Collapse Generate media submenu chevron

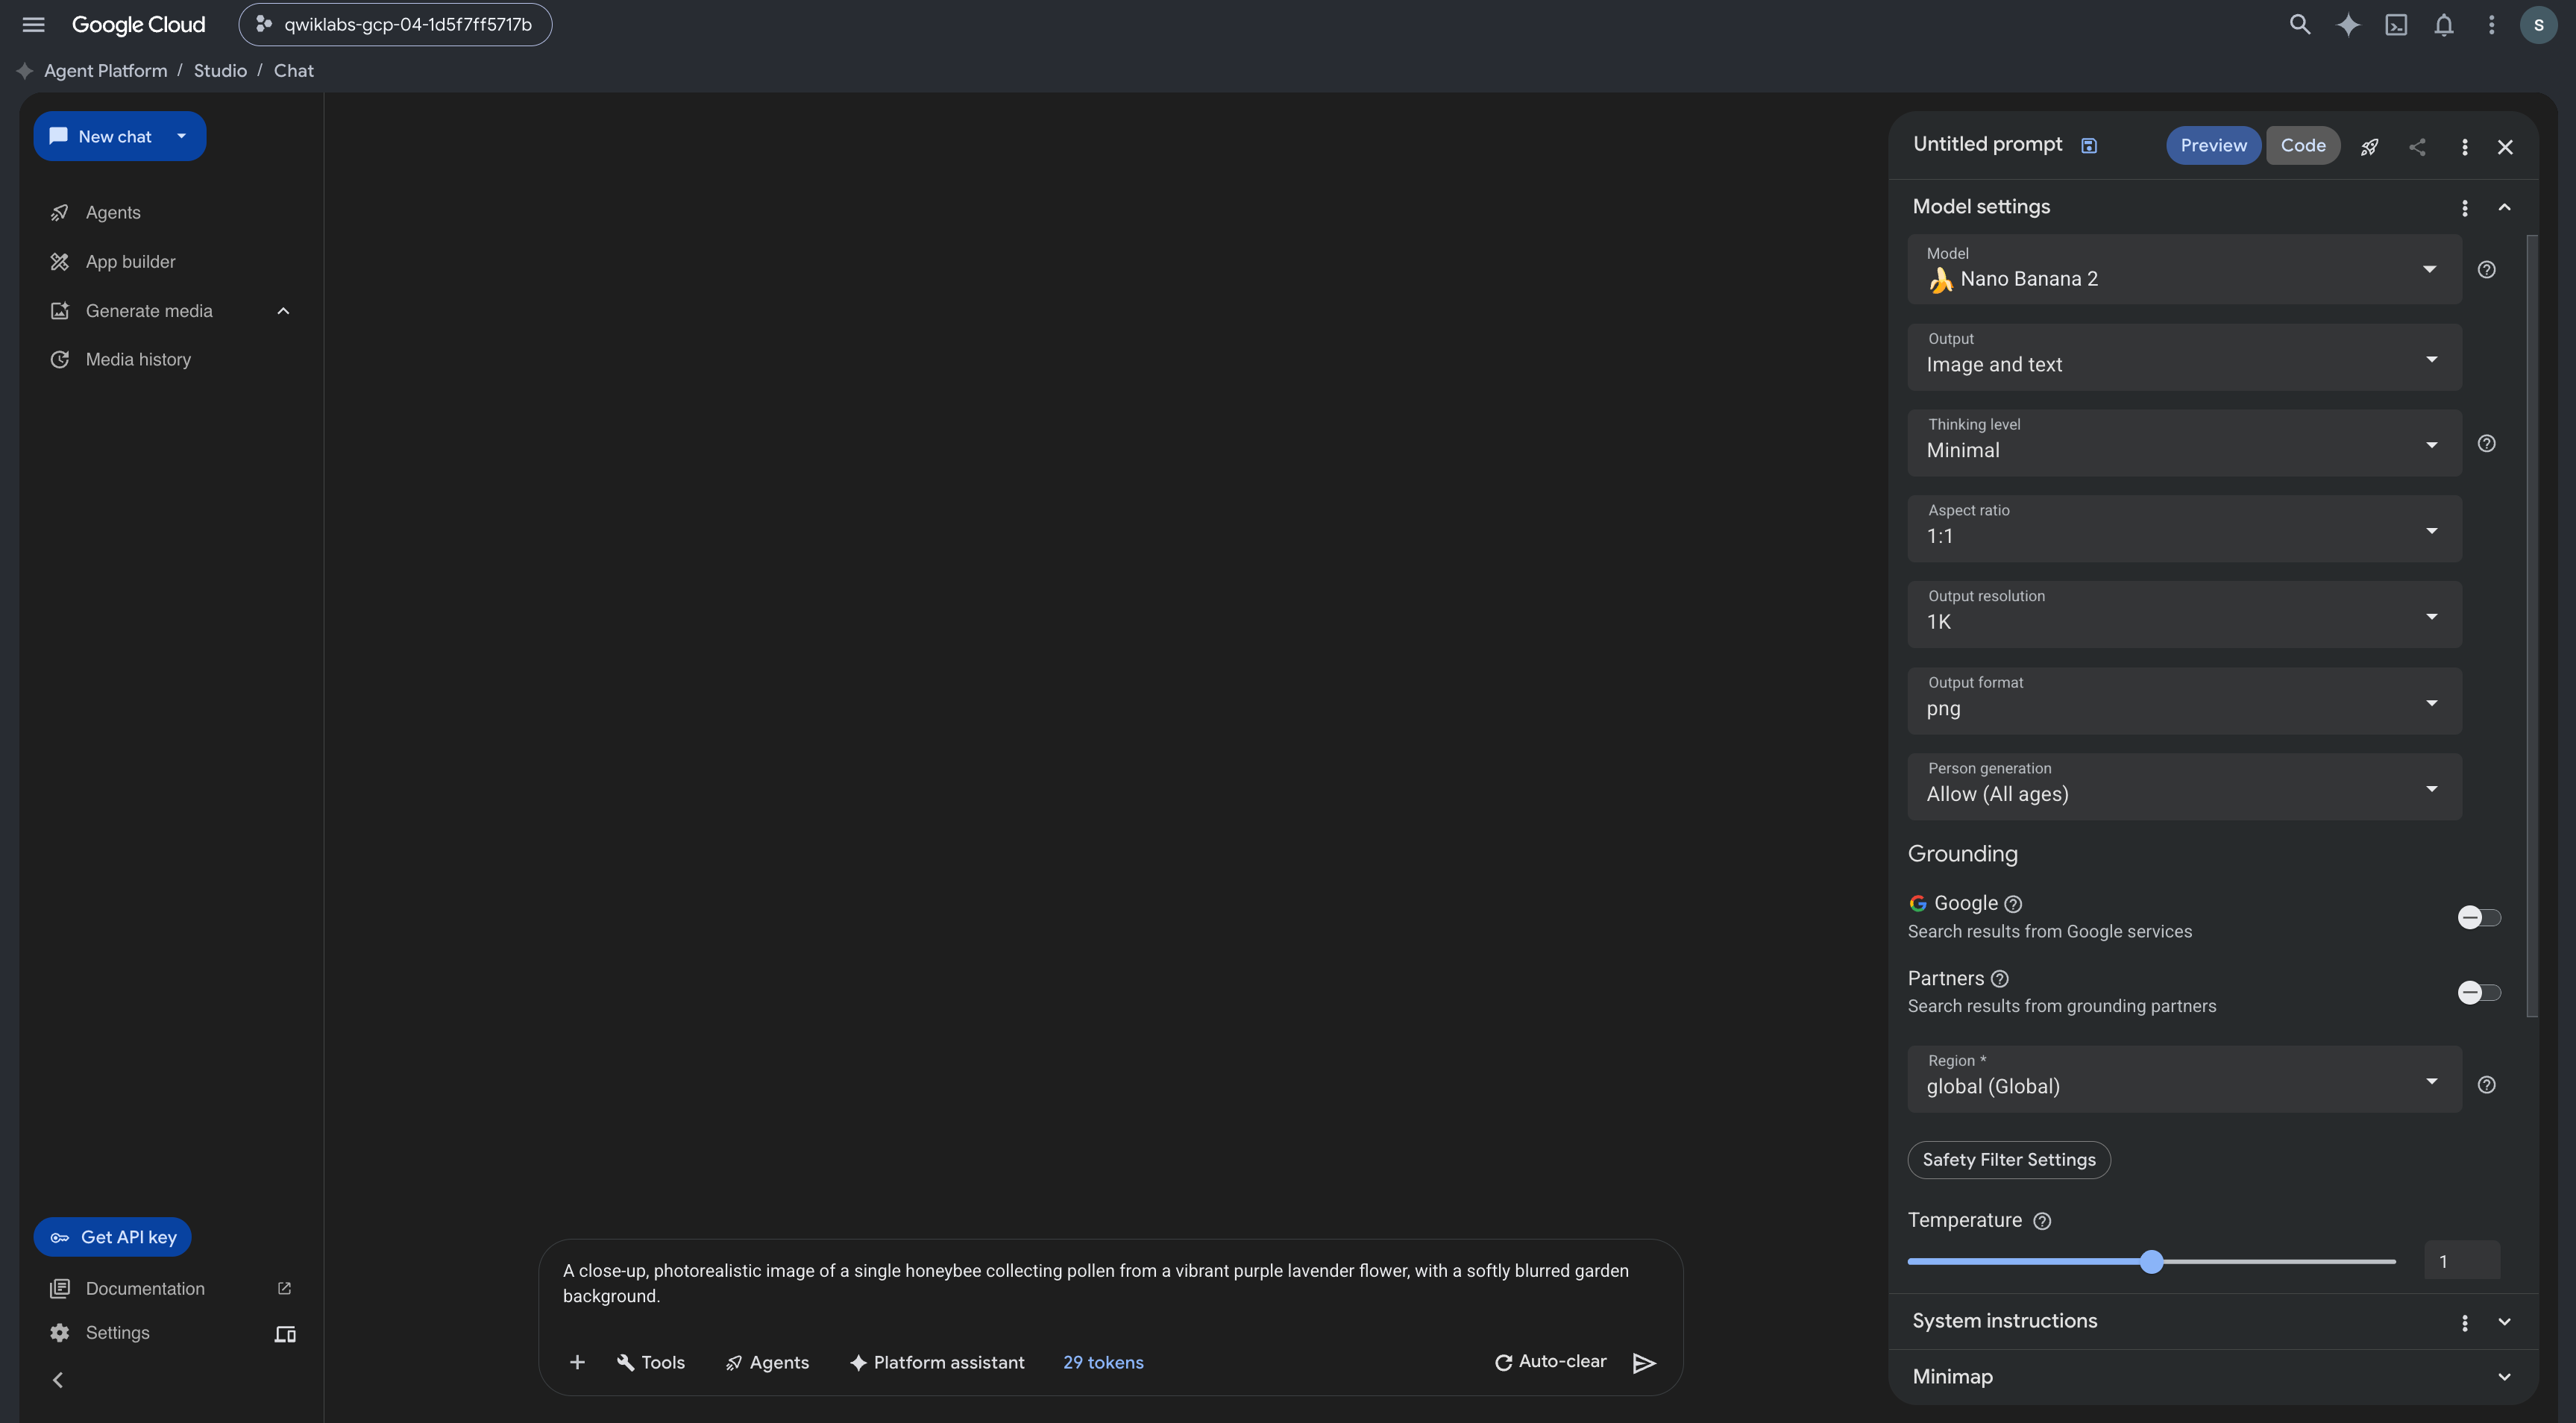(283, 311)
